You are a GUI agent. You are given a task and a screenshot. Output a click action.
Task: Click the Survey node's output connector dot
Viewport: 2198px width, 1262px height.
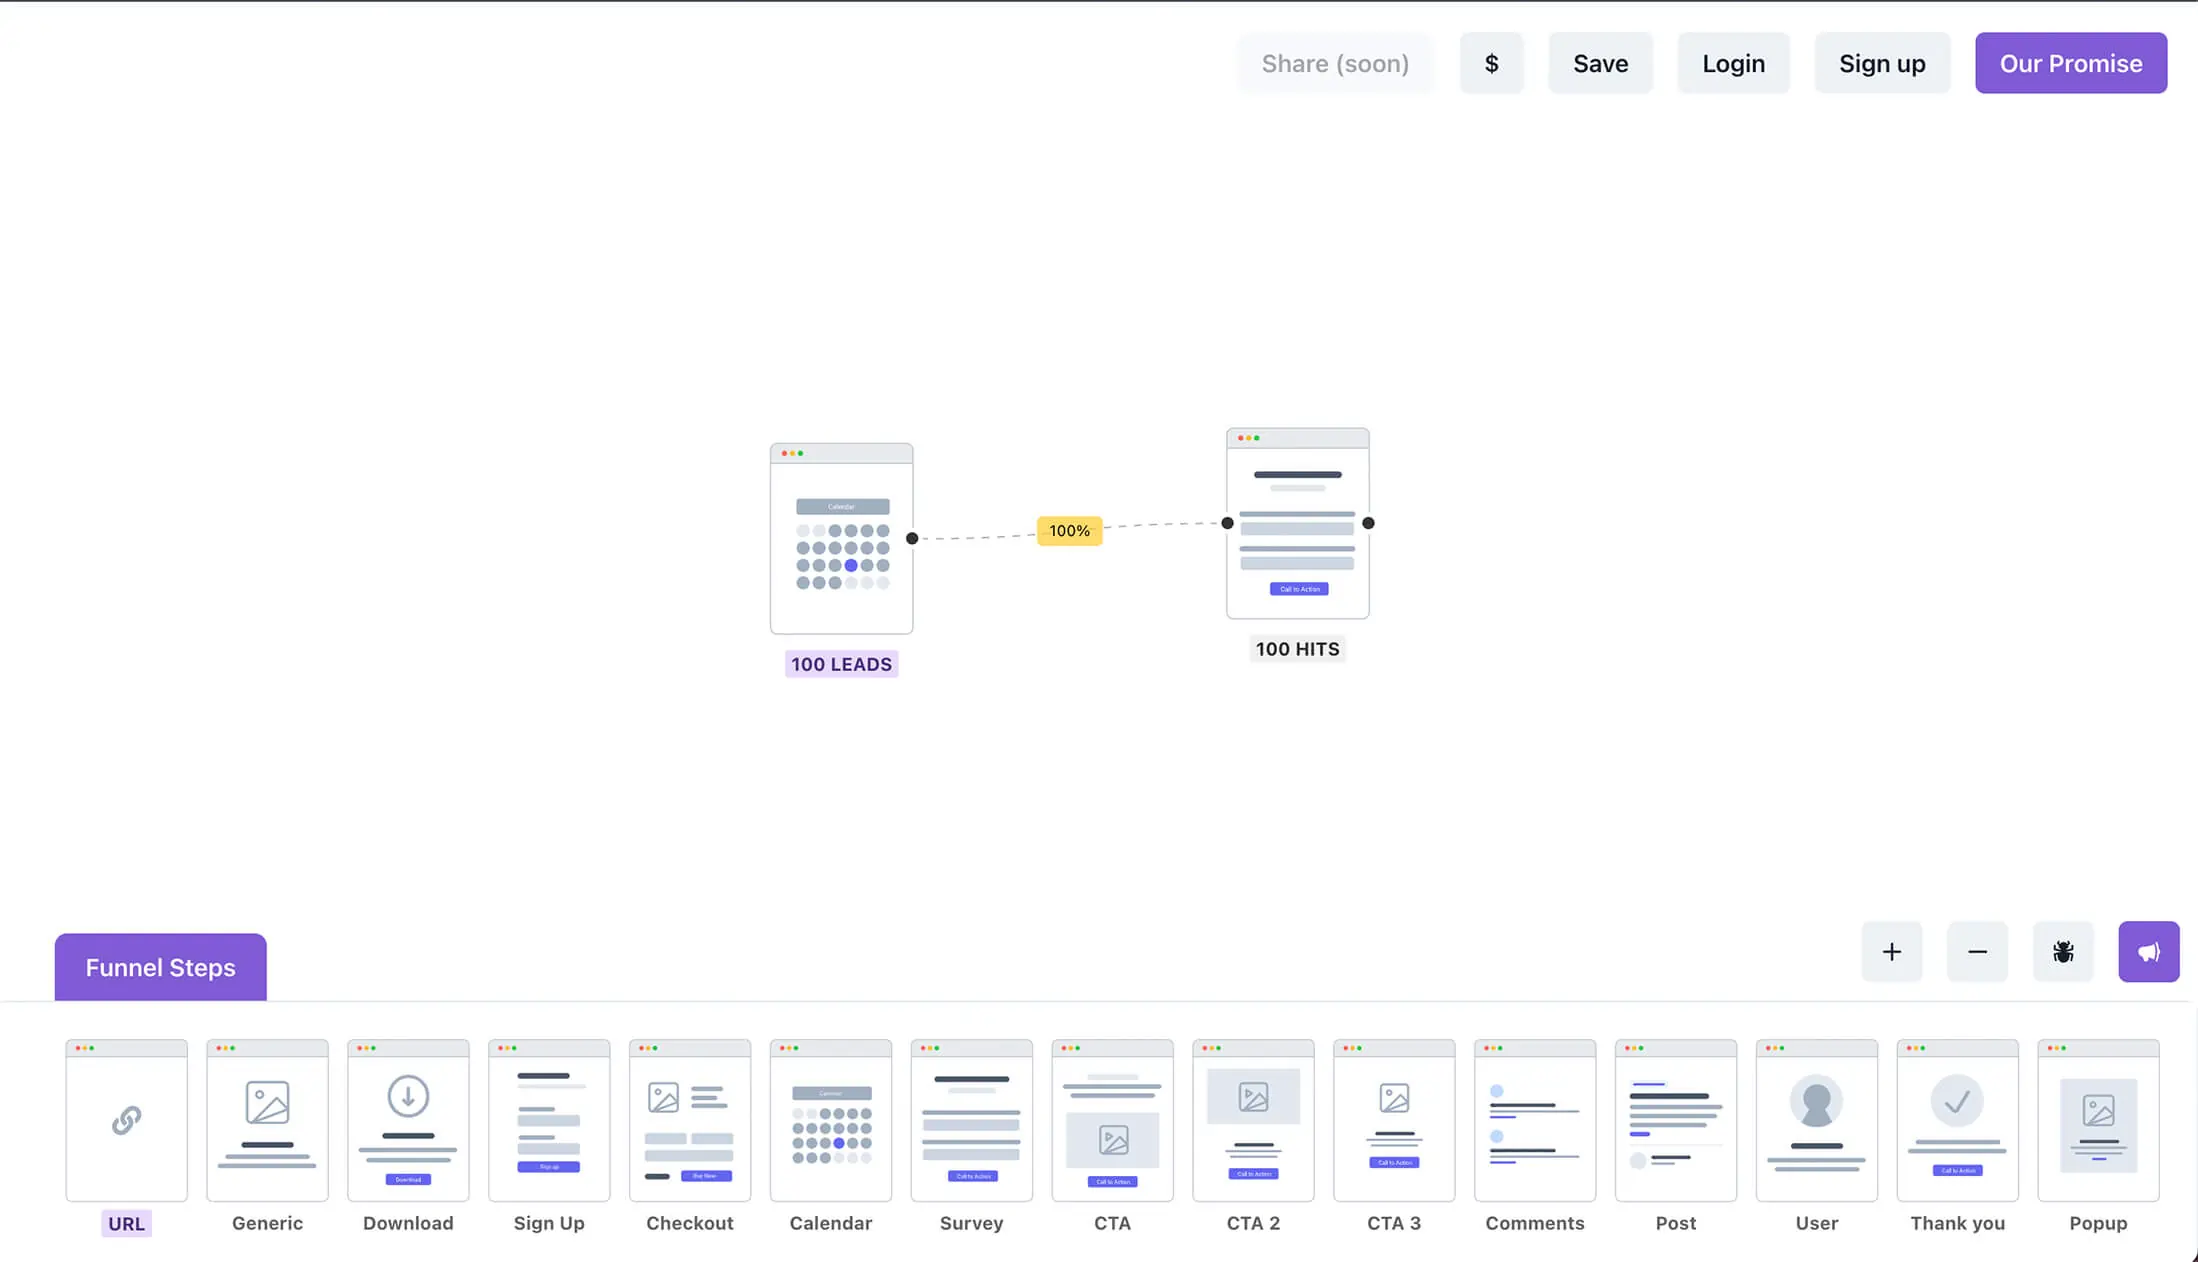(x=1369, y=523)
